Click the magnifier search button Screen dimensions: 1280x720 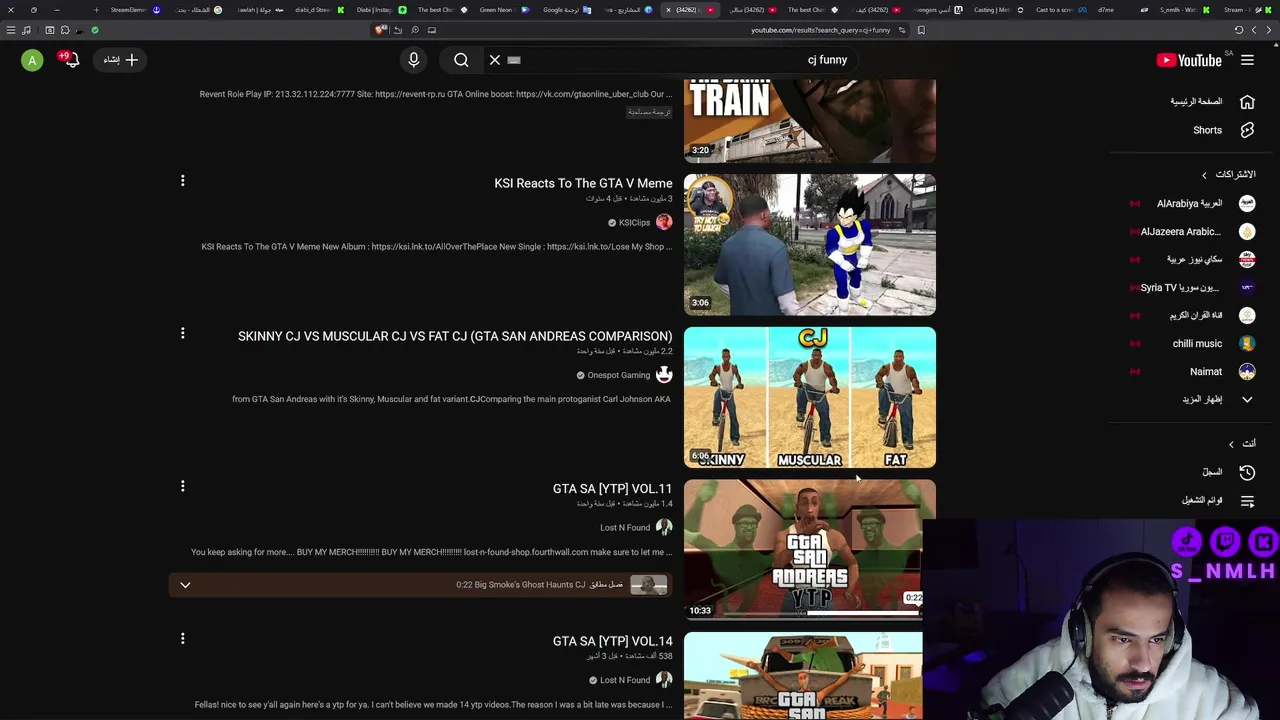pos(461,60)
